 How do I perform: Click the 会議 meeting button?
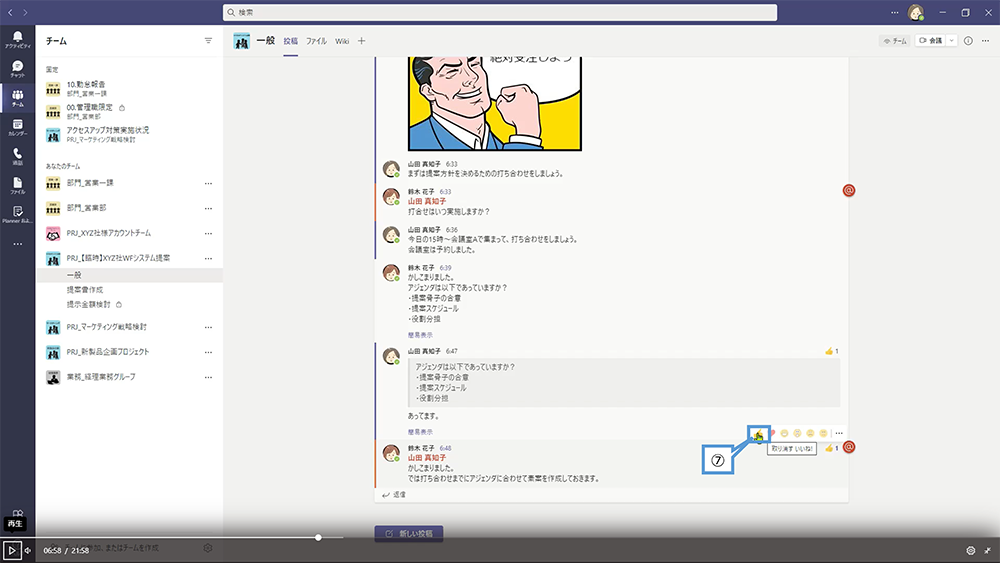pyautogui.click(x=930, y=41)
